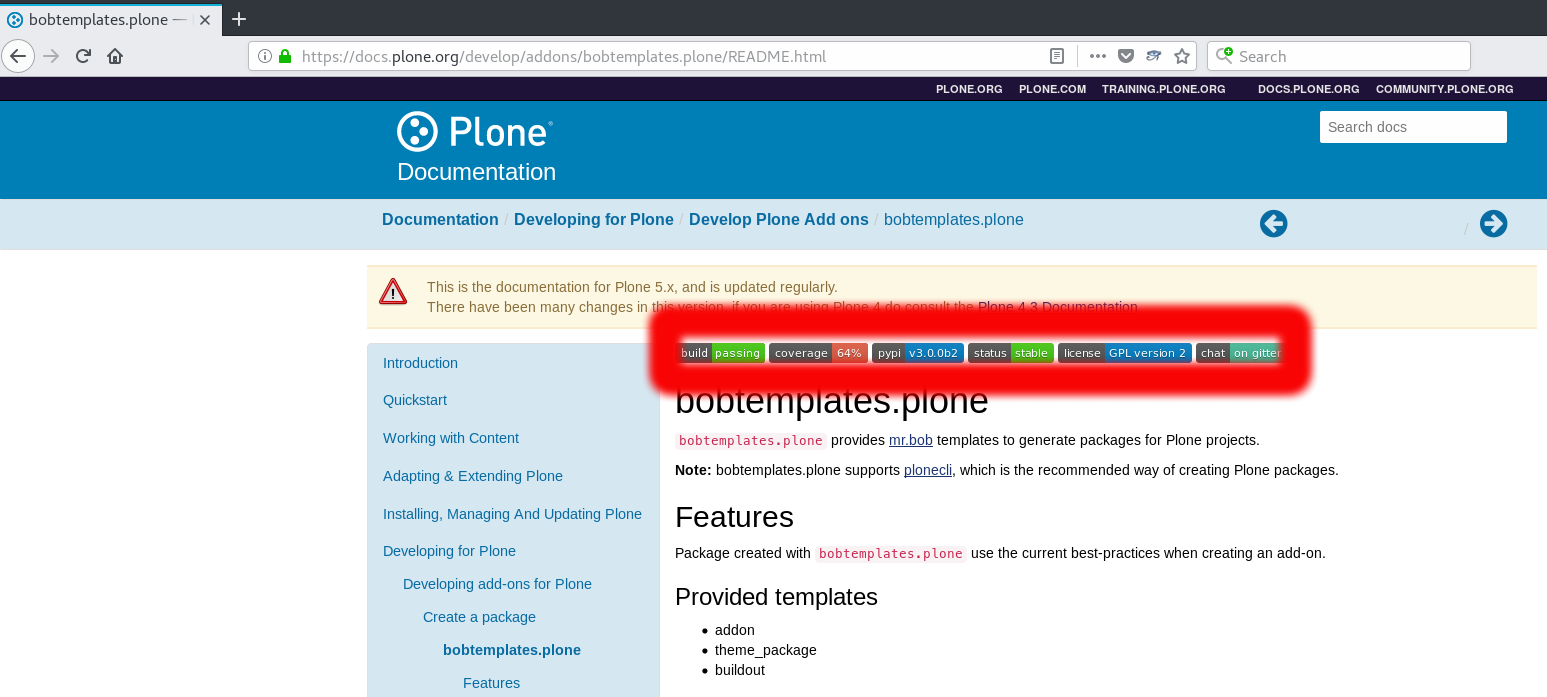This screenshot has height=697, width=1547.
Task: Go to previous doc page arrow
Action: [x=1273, y=224]
